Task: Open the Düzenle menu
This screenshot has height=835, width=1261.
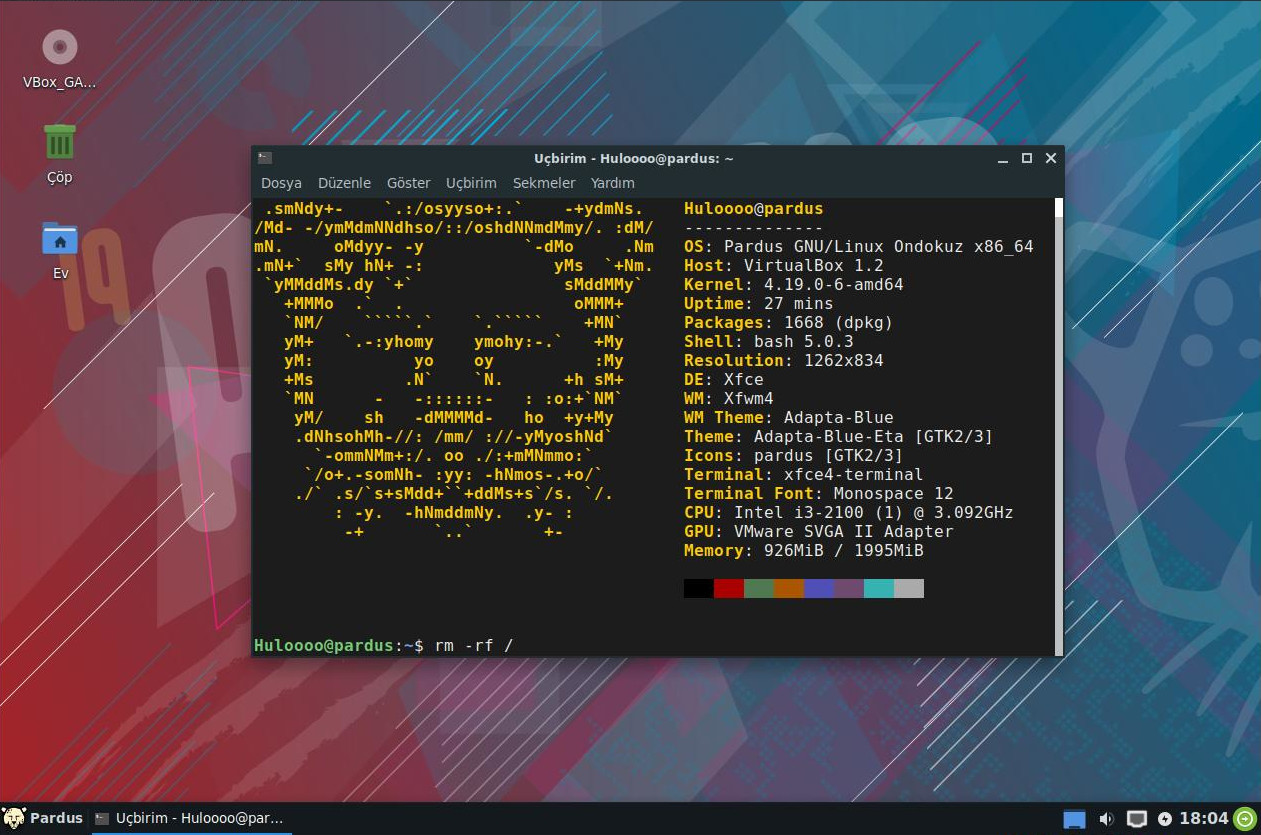Action: pos(344,183)
